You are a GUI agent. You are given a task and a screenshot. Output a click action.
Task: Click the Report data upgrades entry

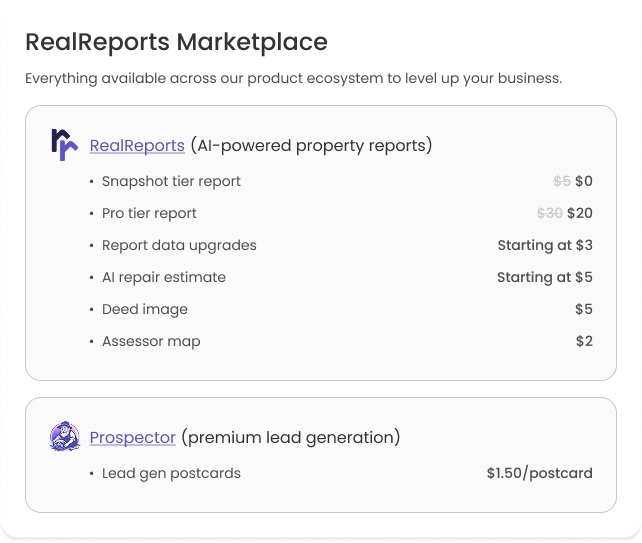pyautogui.click(x=179, y=245)
